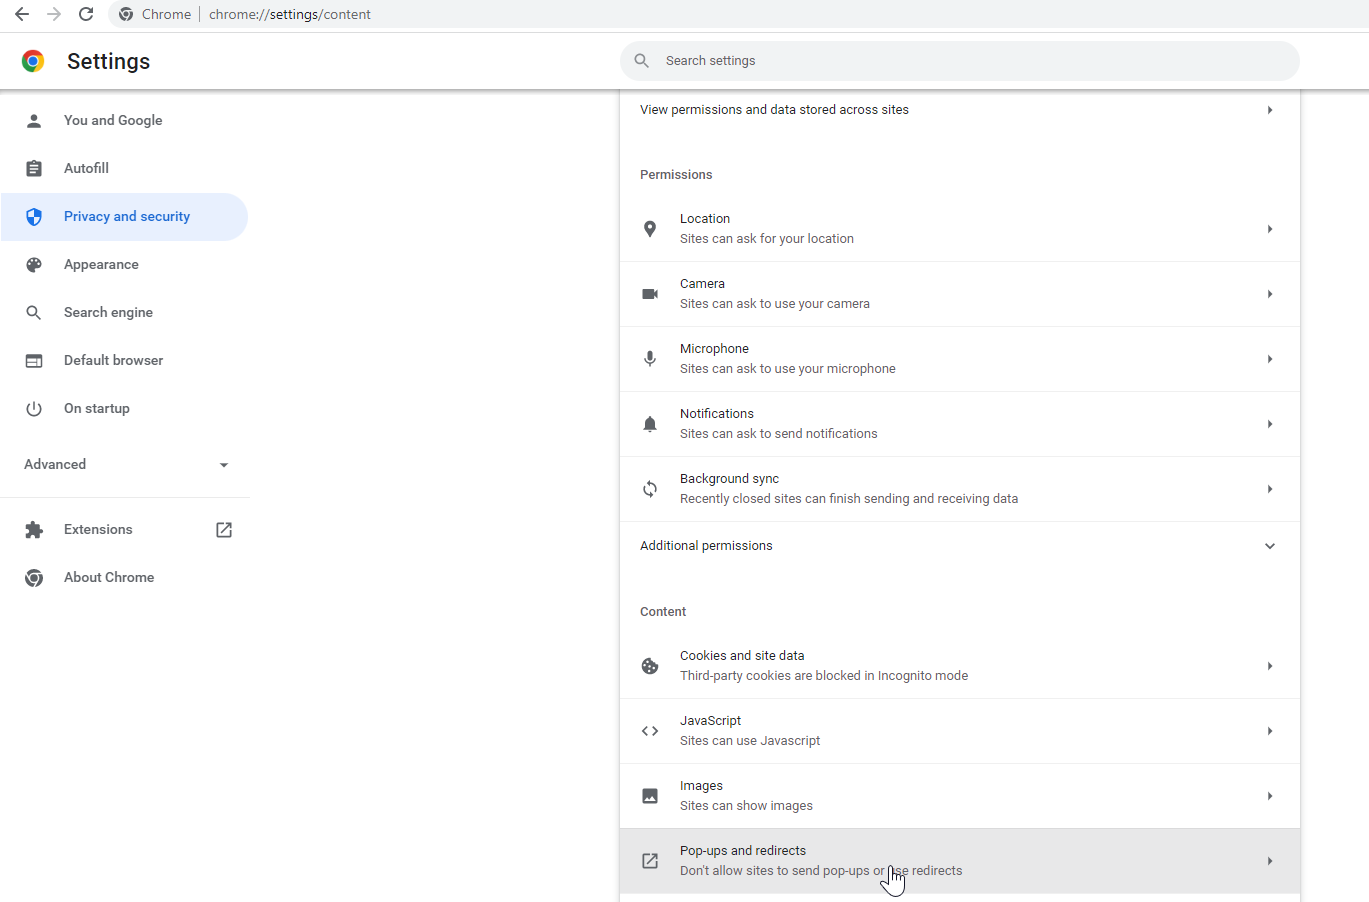
Task: Select the Microphone icon
Action: pyautogui.click(x=650, y=358)
